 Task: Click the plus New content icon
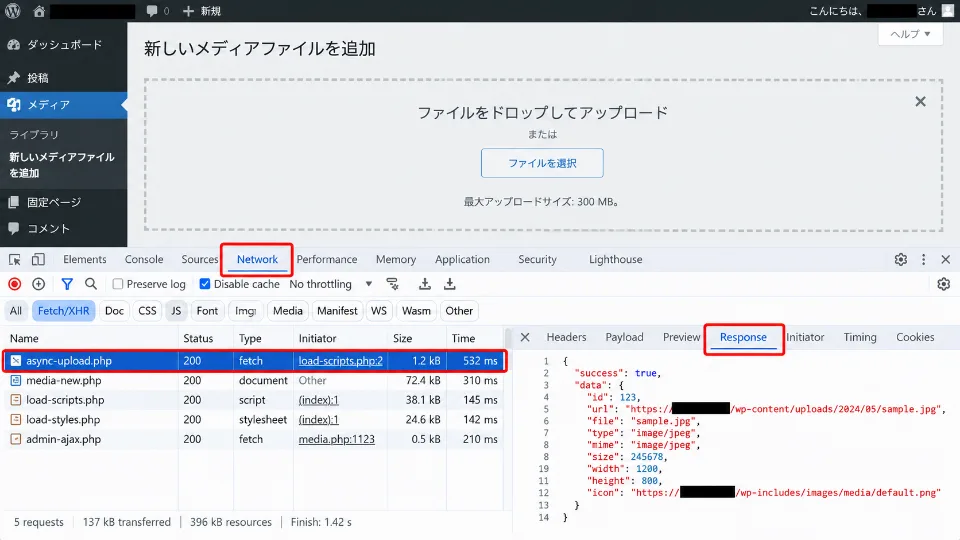(188, 11)
